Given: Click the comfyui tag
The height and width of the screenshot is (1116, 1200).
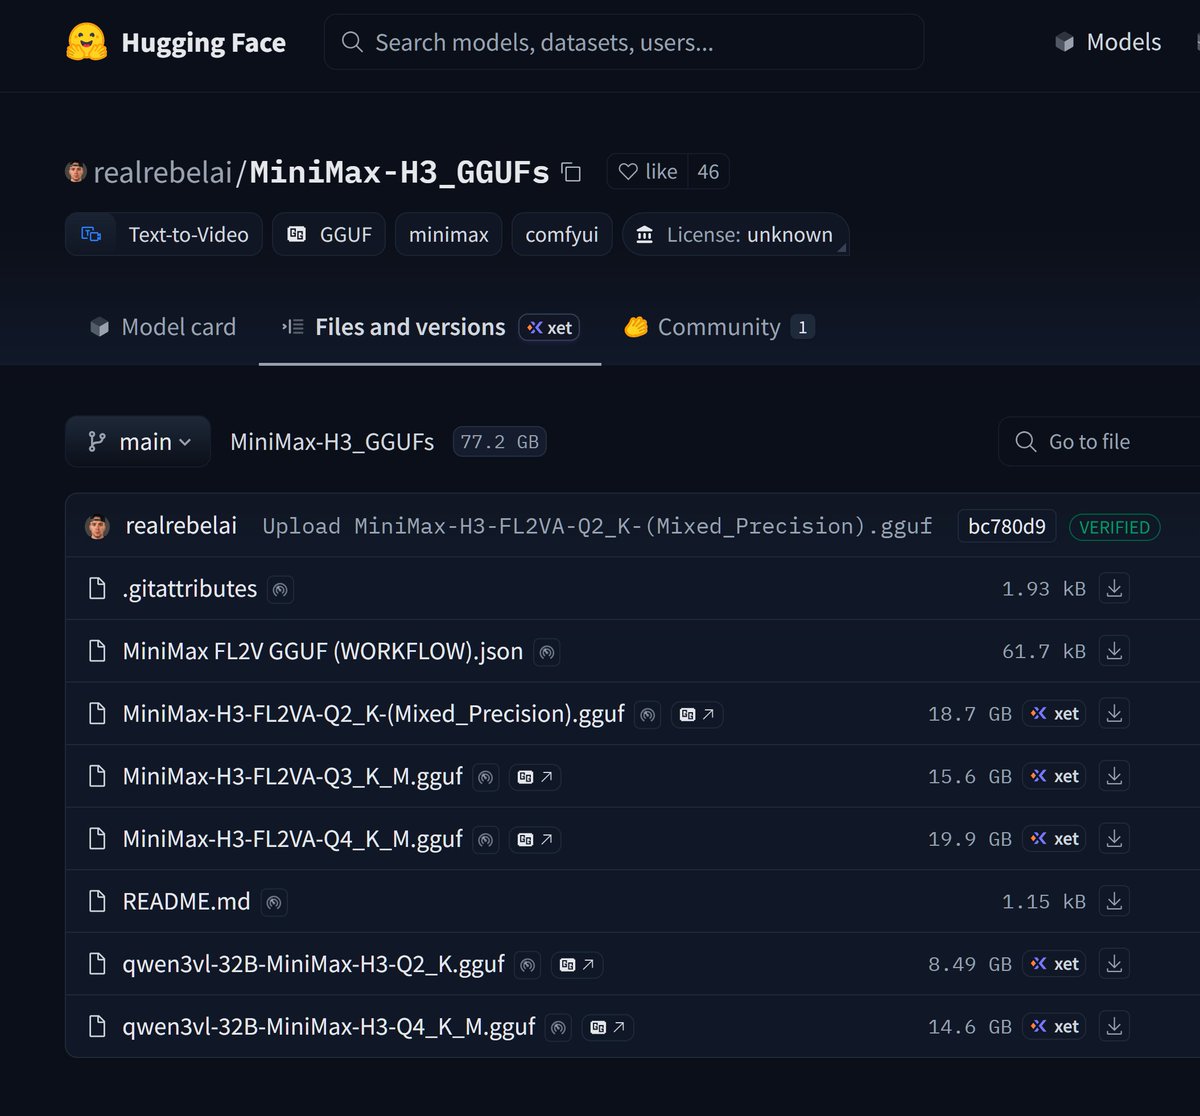Looking at the screenshot, I should (x=562, y=235).
